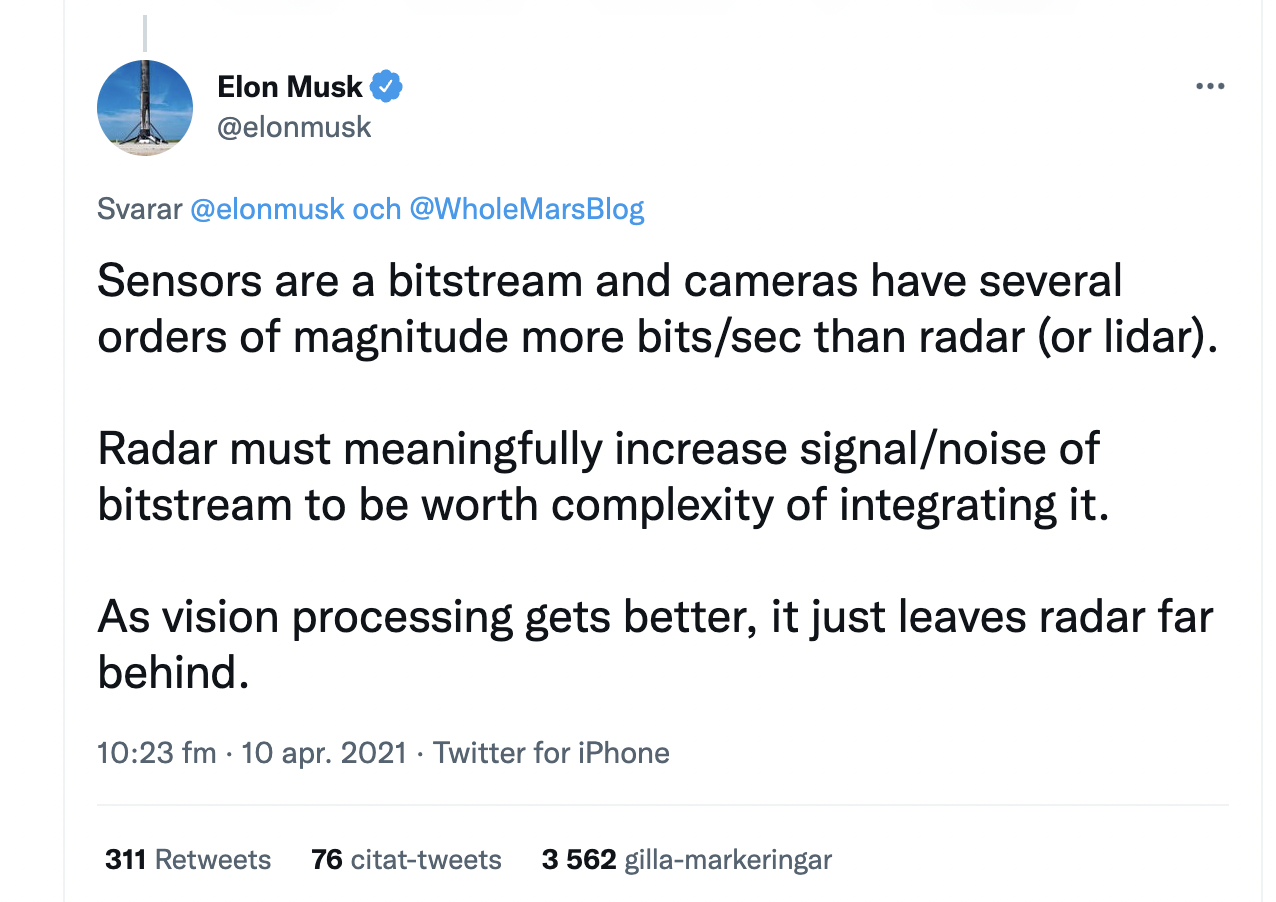Click the Elon Musk display name

point(290,87)
